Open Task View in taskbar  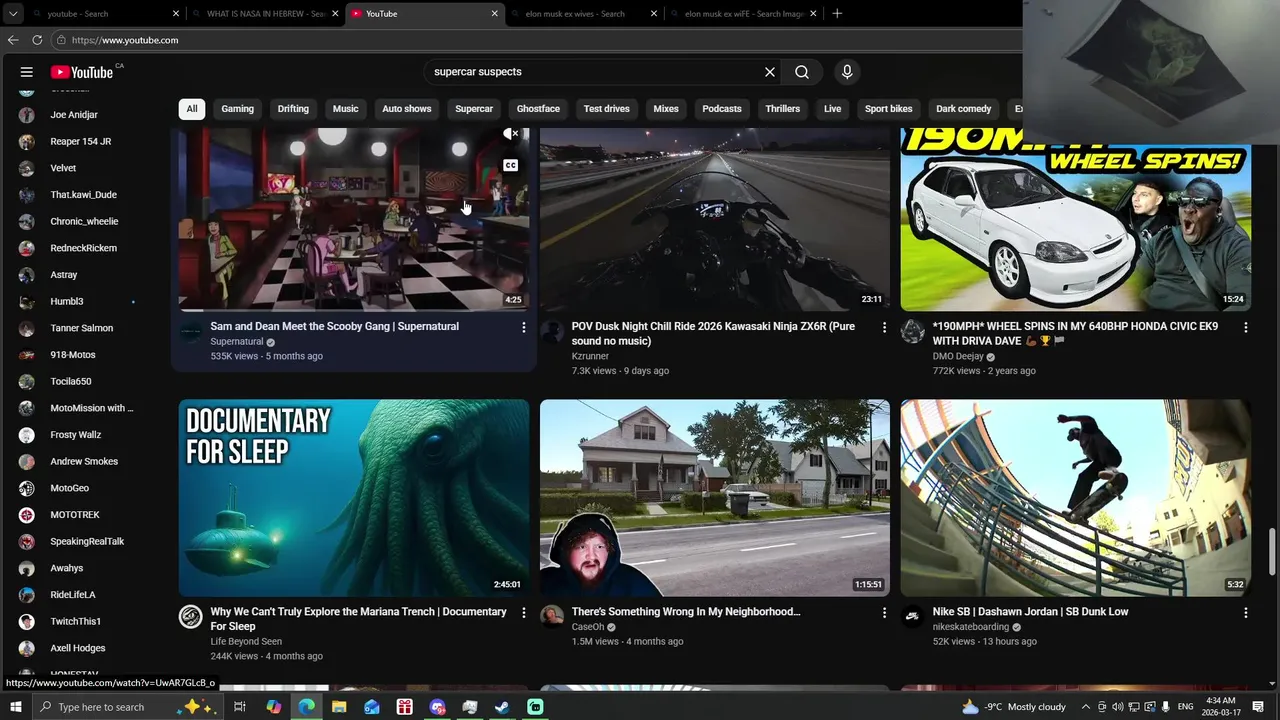[x=240, y=707]
